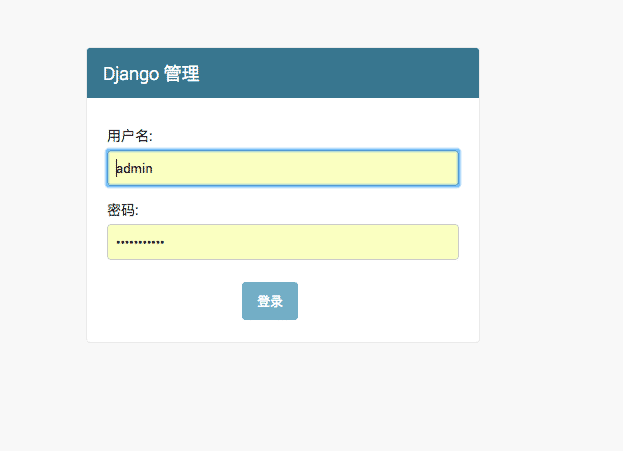This screenshot has height=451, width=623.
Task: Focus the 密码 password input field
Action: click(x=283, y=242)
